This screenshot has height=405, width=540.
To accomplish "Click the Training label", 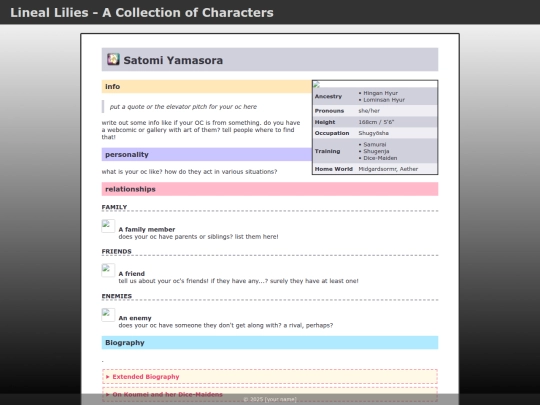I will pyautogui.click(x=327, y=151).
